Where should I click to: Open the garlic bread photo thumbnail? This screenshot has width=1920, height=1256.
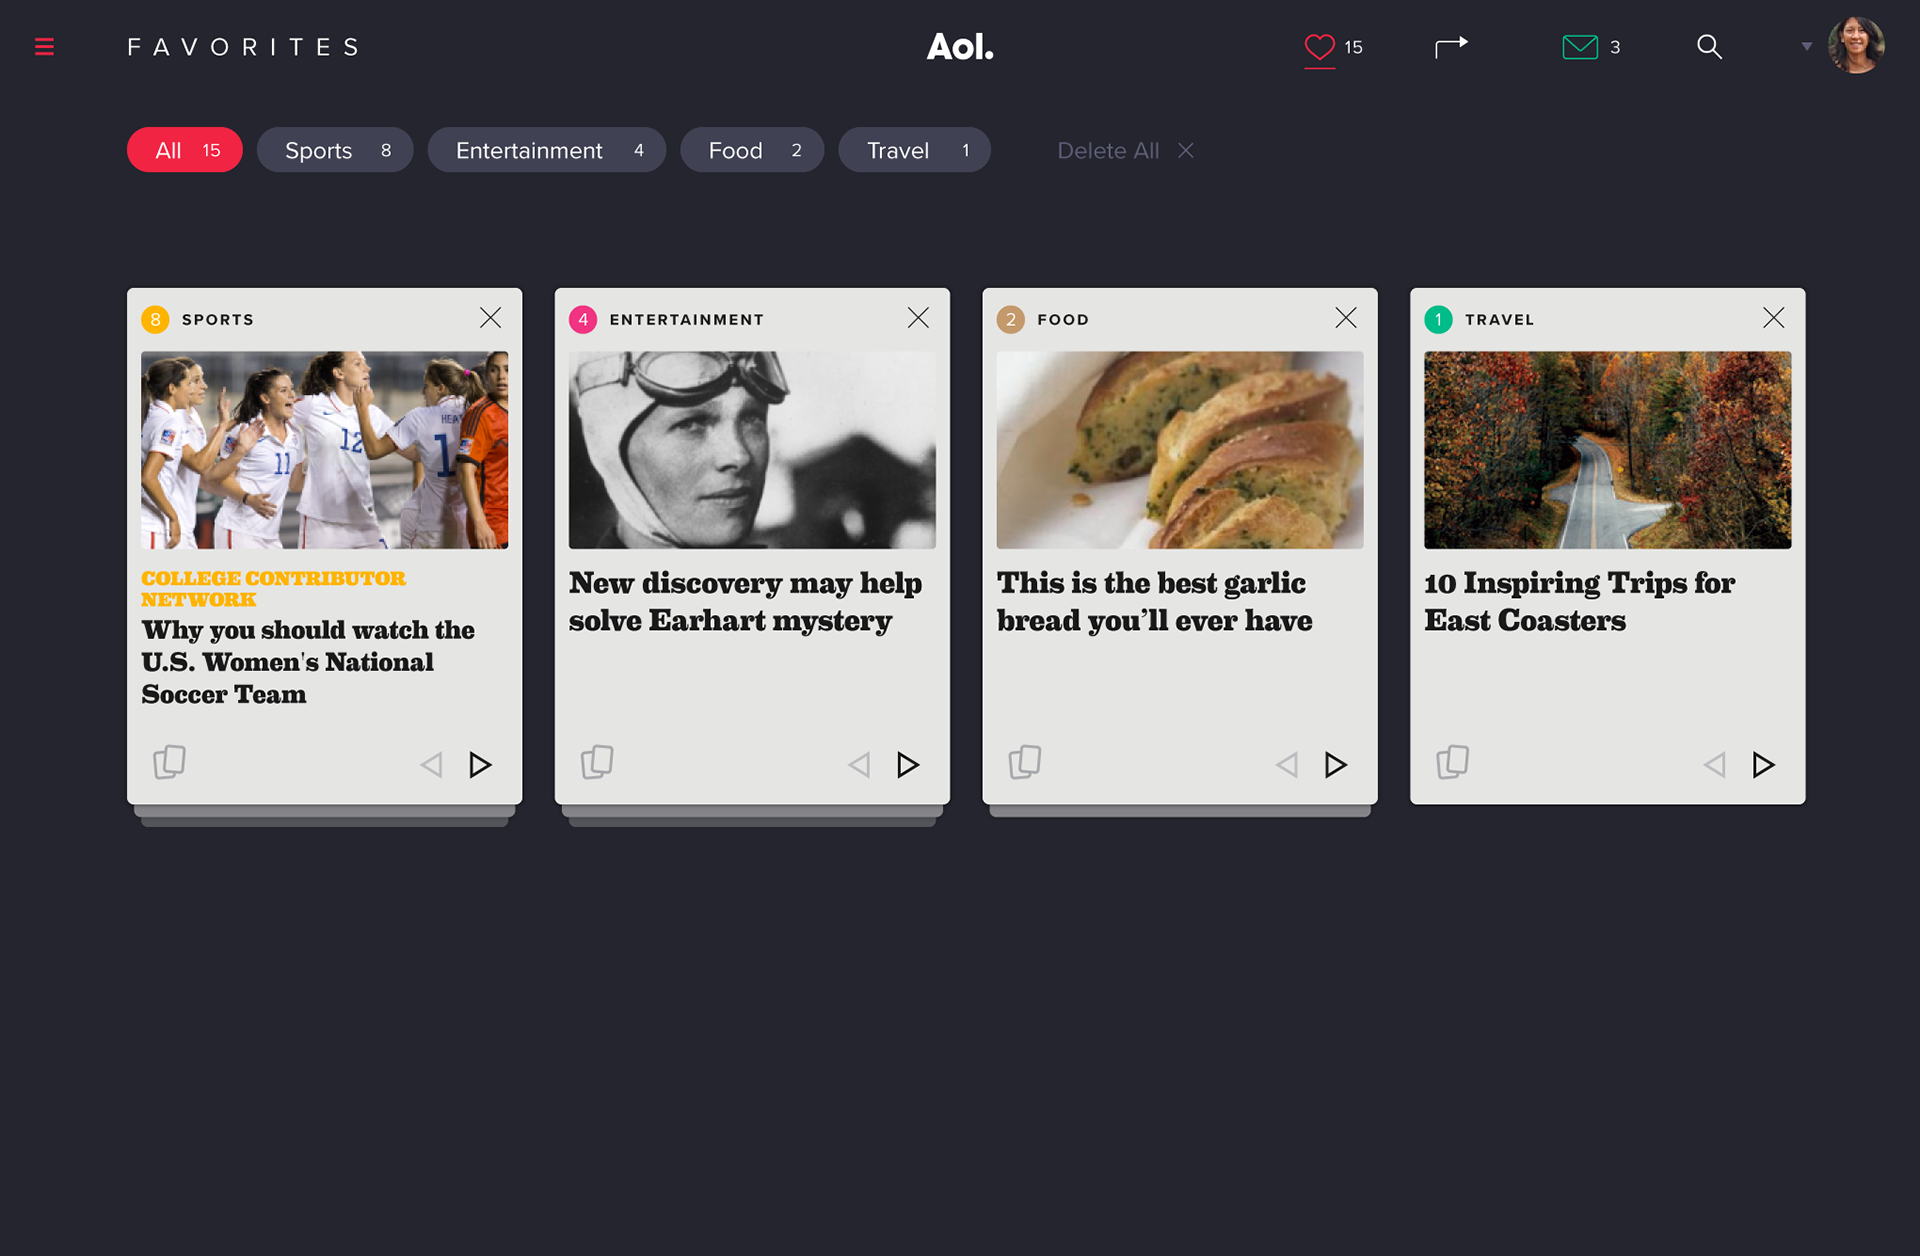click(x=1180, y=450)
